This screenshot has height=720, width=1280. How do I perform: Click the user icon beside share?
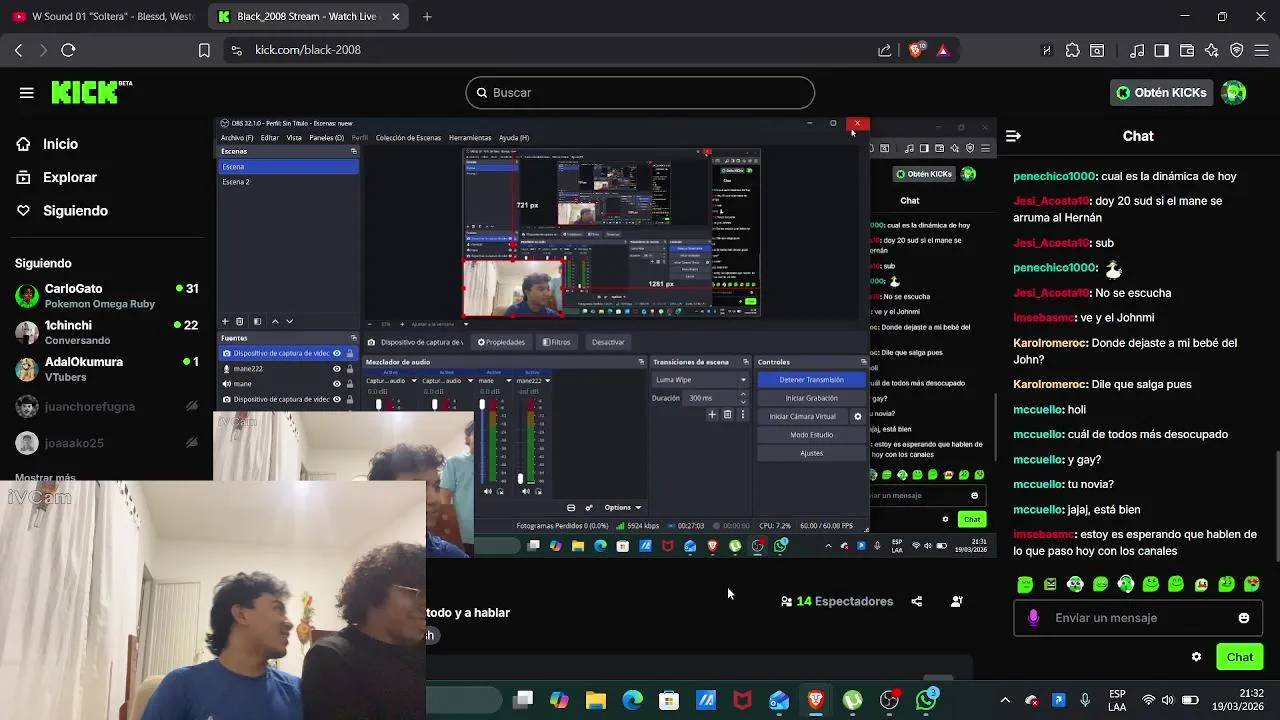tap(957, 601)
